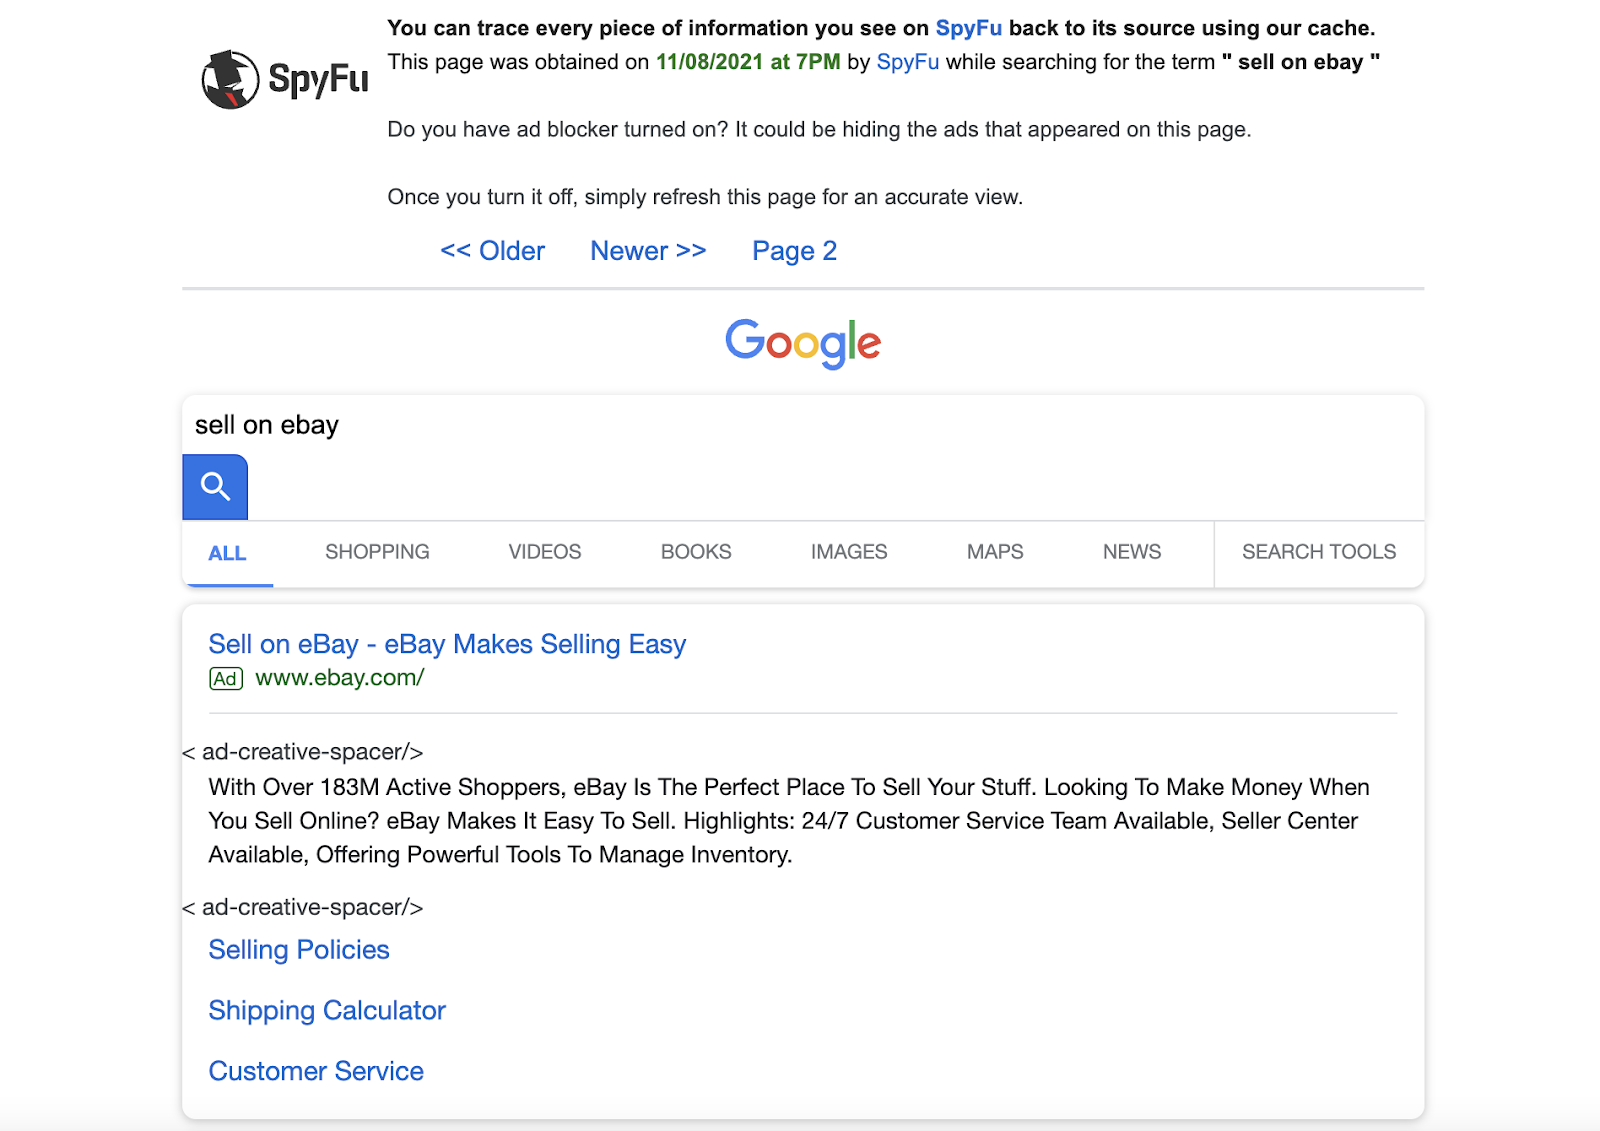
Task: Click the blue magnifier search button
Action: coord(215,487)
